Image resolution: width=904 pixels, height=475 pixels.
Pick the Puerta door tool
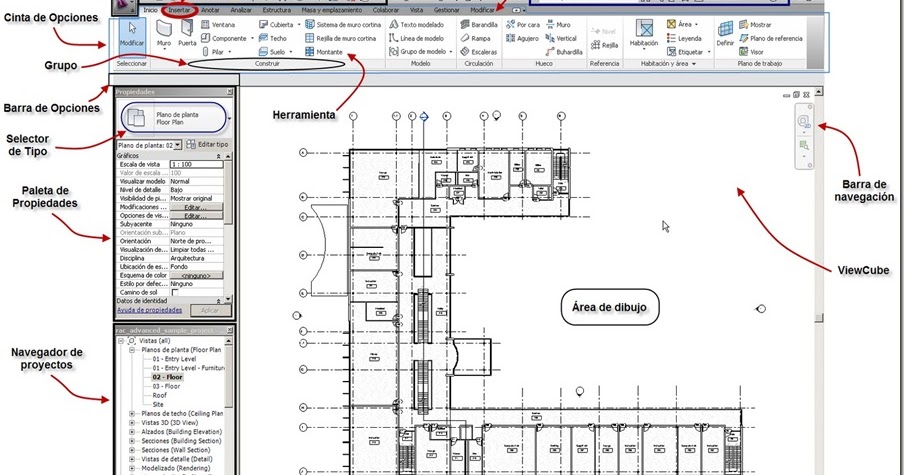tap(187, 34)
